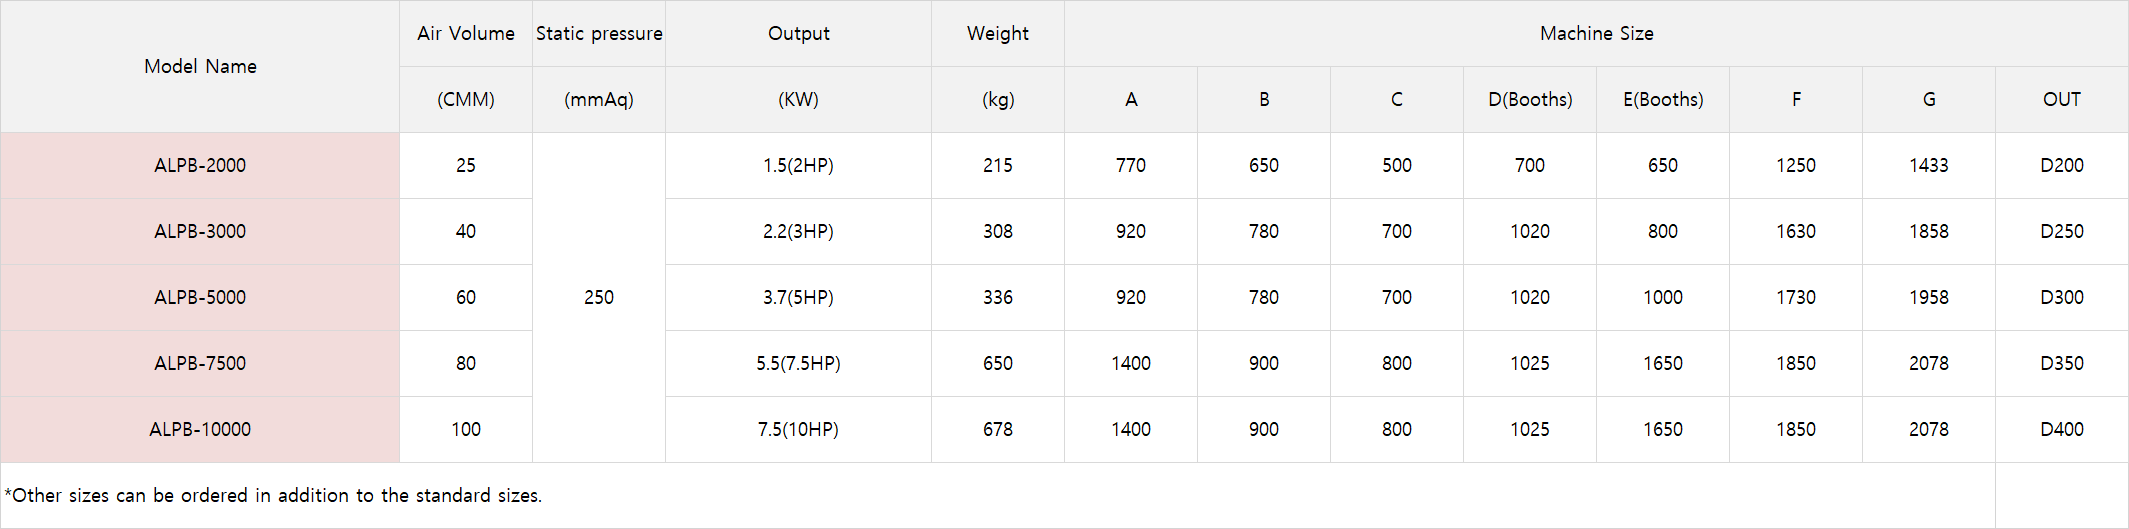Screen dimensions: 2129x529
Task: Select the 1.5(2HP) output cell
Action: pos(798,165)
